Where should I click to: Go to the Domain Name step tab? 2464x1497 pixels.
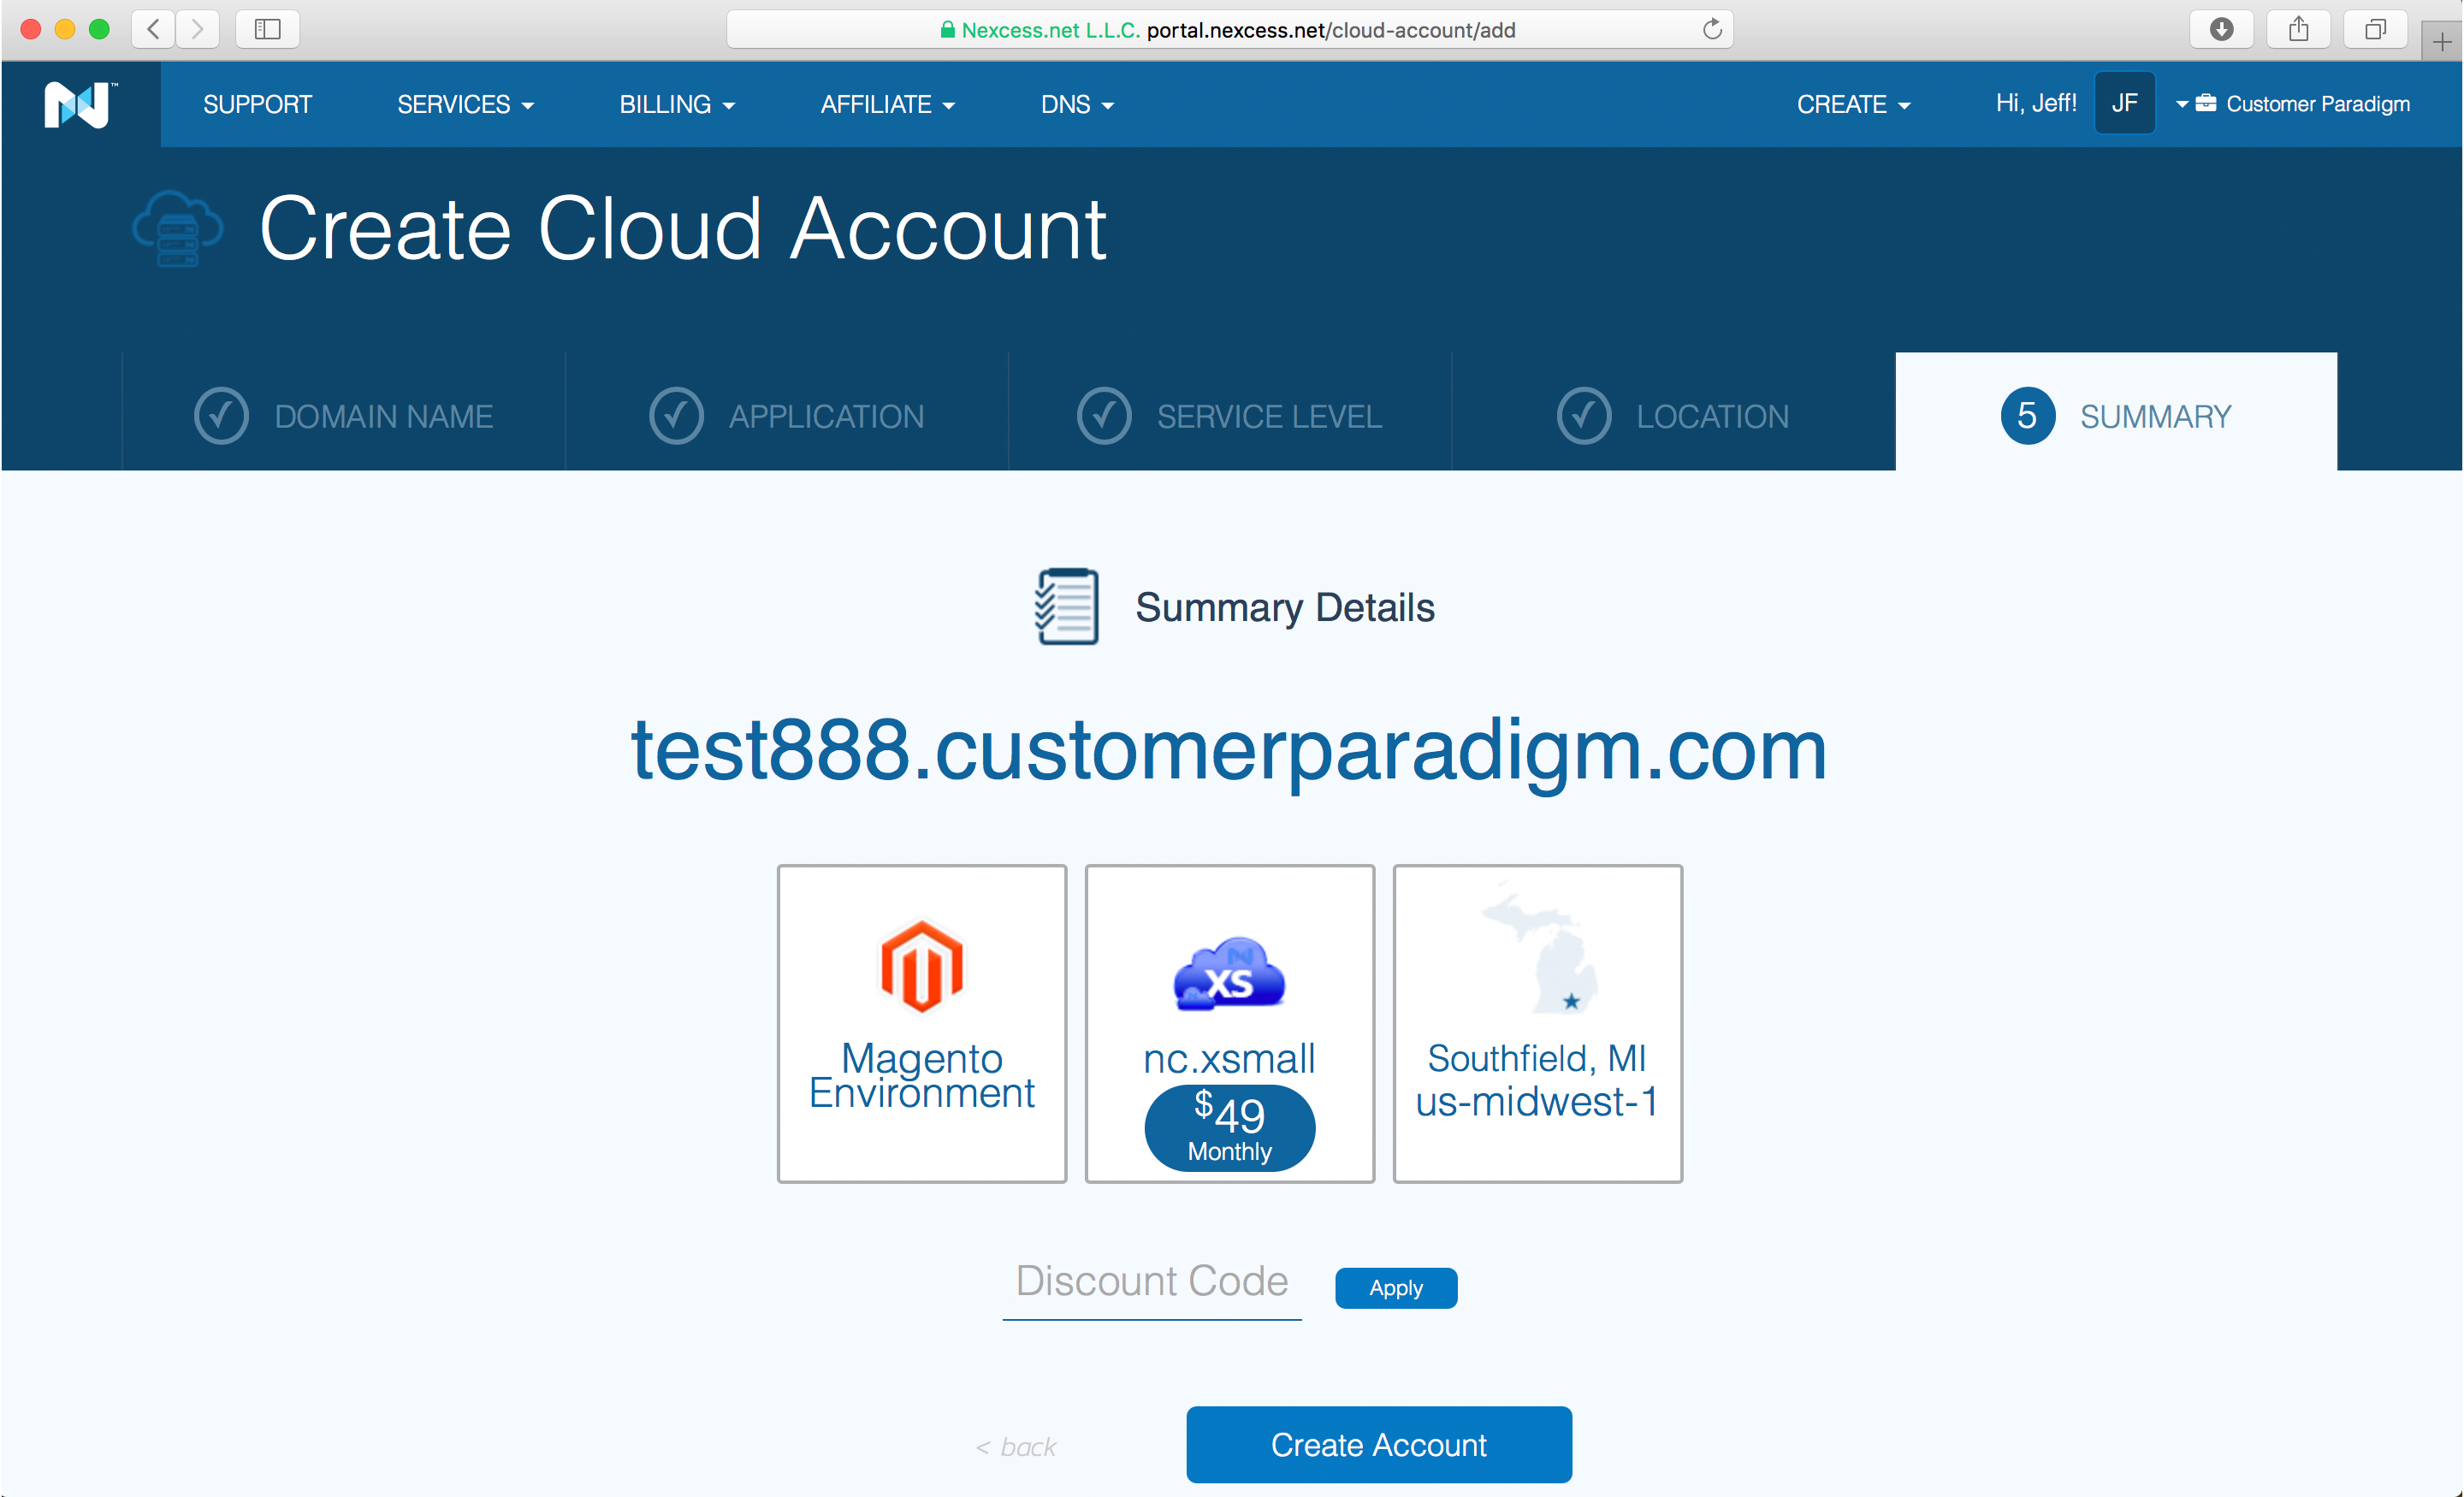(x=343, y=415)
